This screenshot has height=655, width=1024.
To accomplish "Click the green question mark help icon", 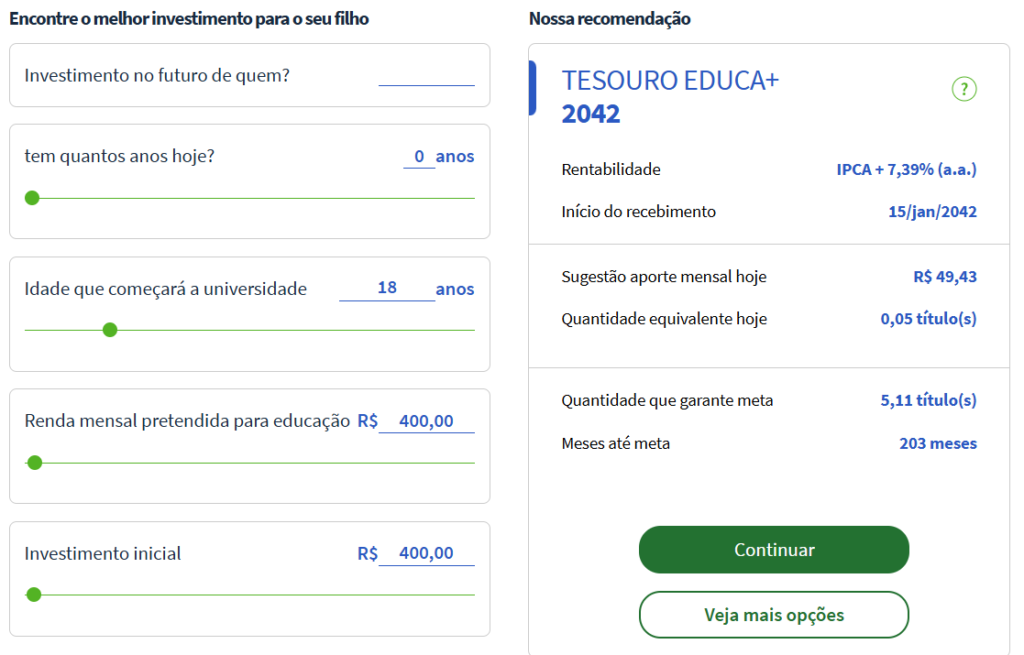I will pos(964,89).
